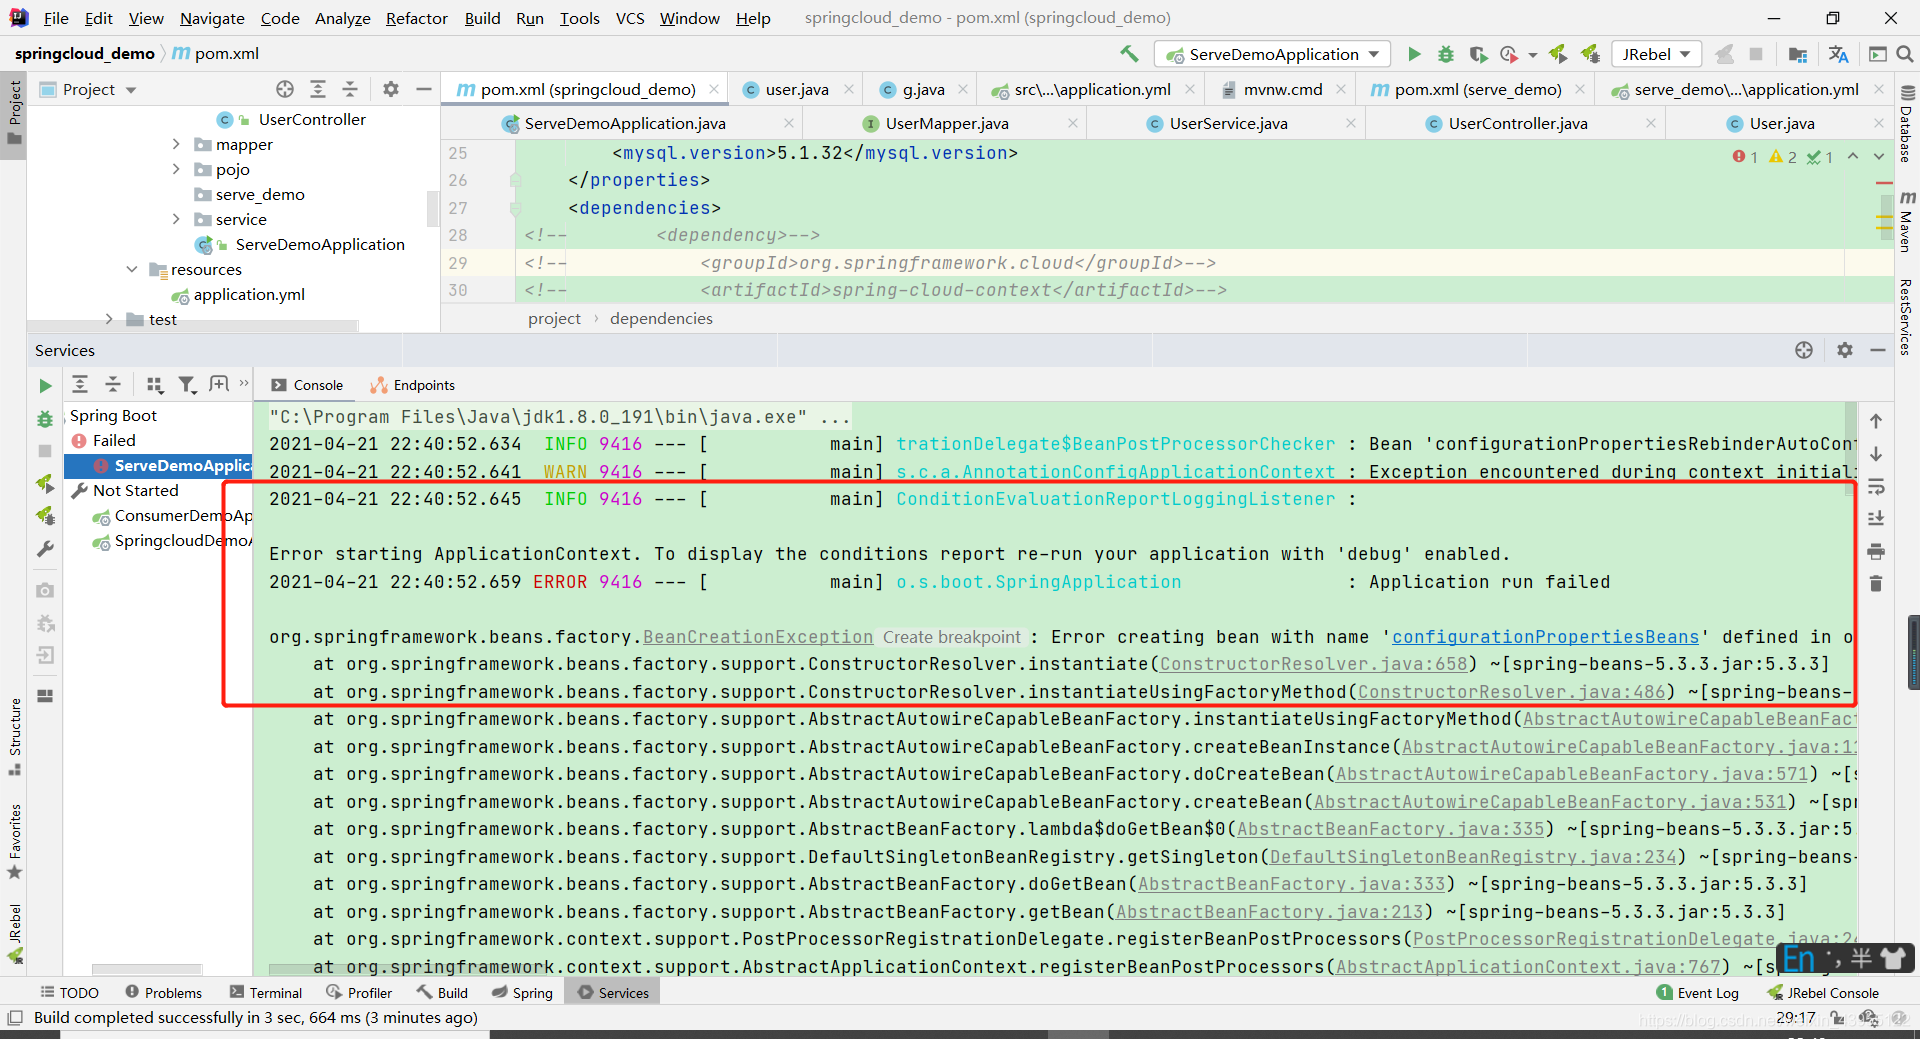Toggle the Terminal tool window button

tap(265, 993)
